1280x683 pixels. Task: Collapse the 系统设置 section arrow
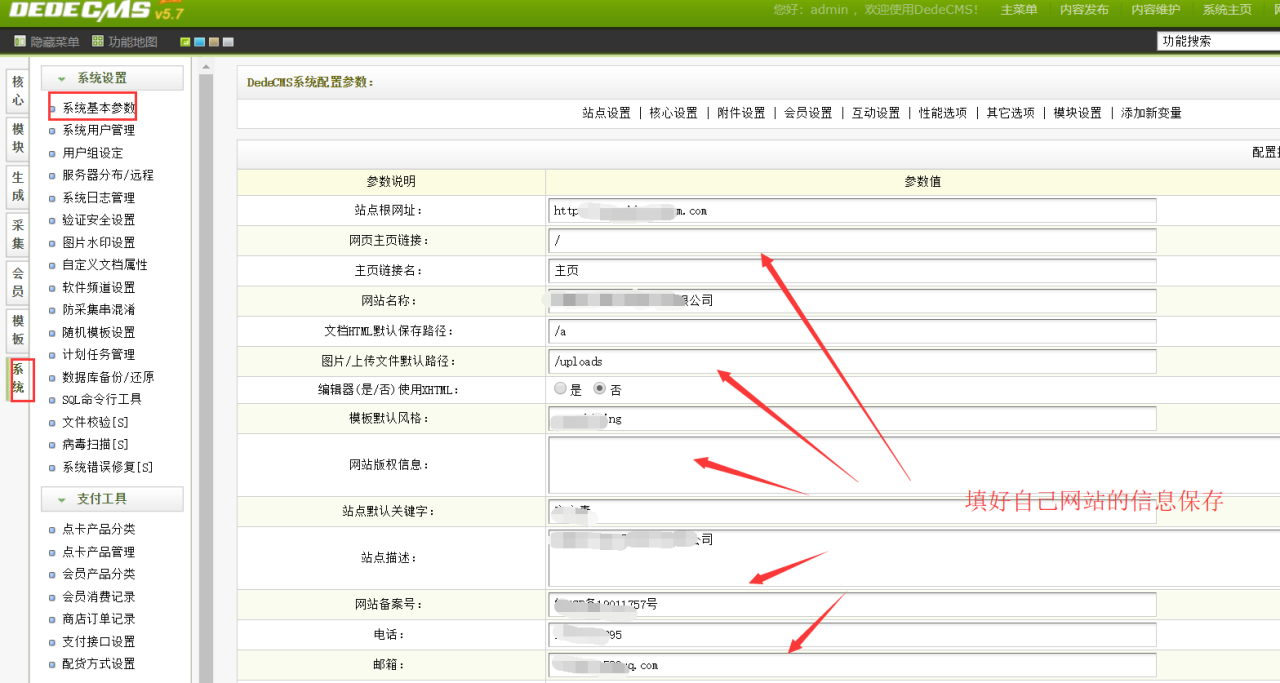click(x=62, y=78)
